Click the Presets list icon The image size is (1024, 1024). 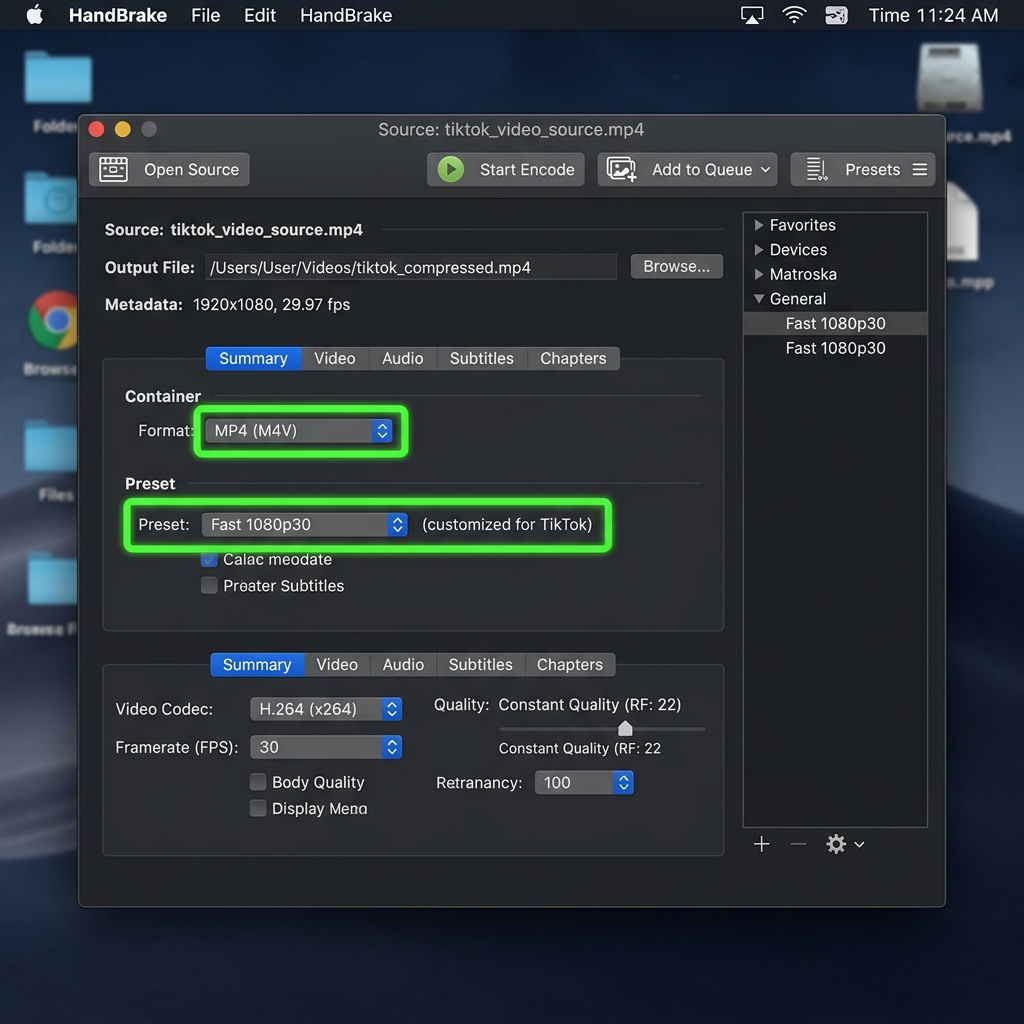(x=816, y=169)
